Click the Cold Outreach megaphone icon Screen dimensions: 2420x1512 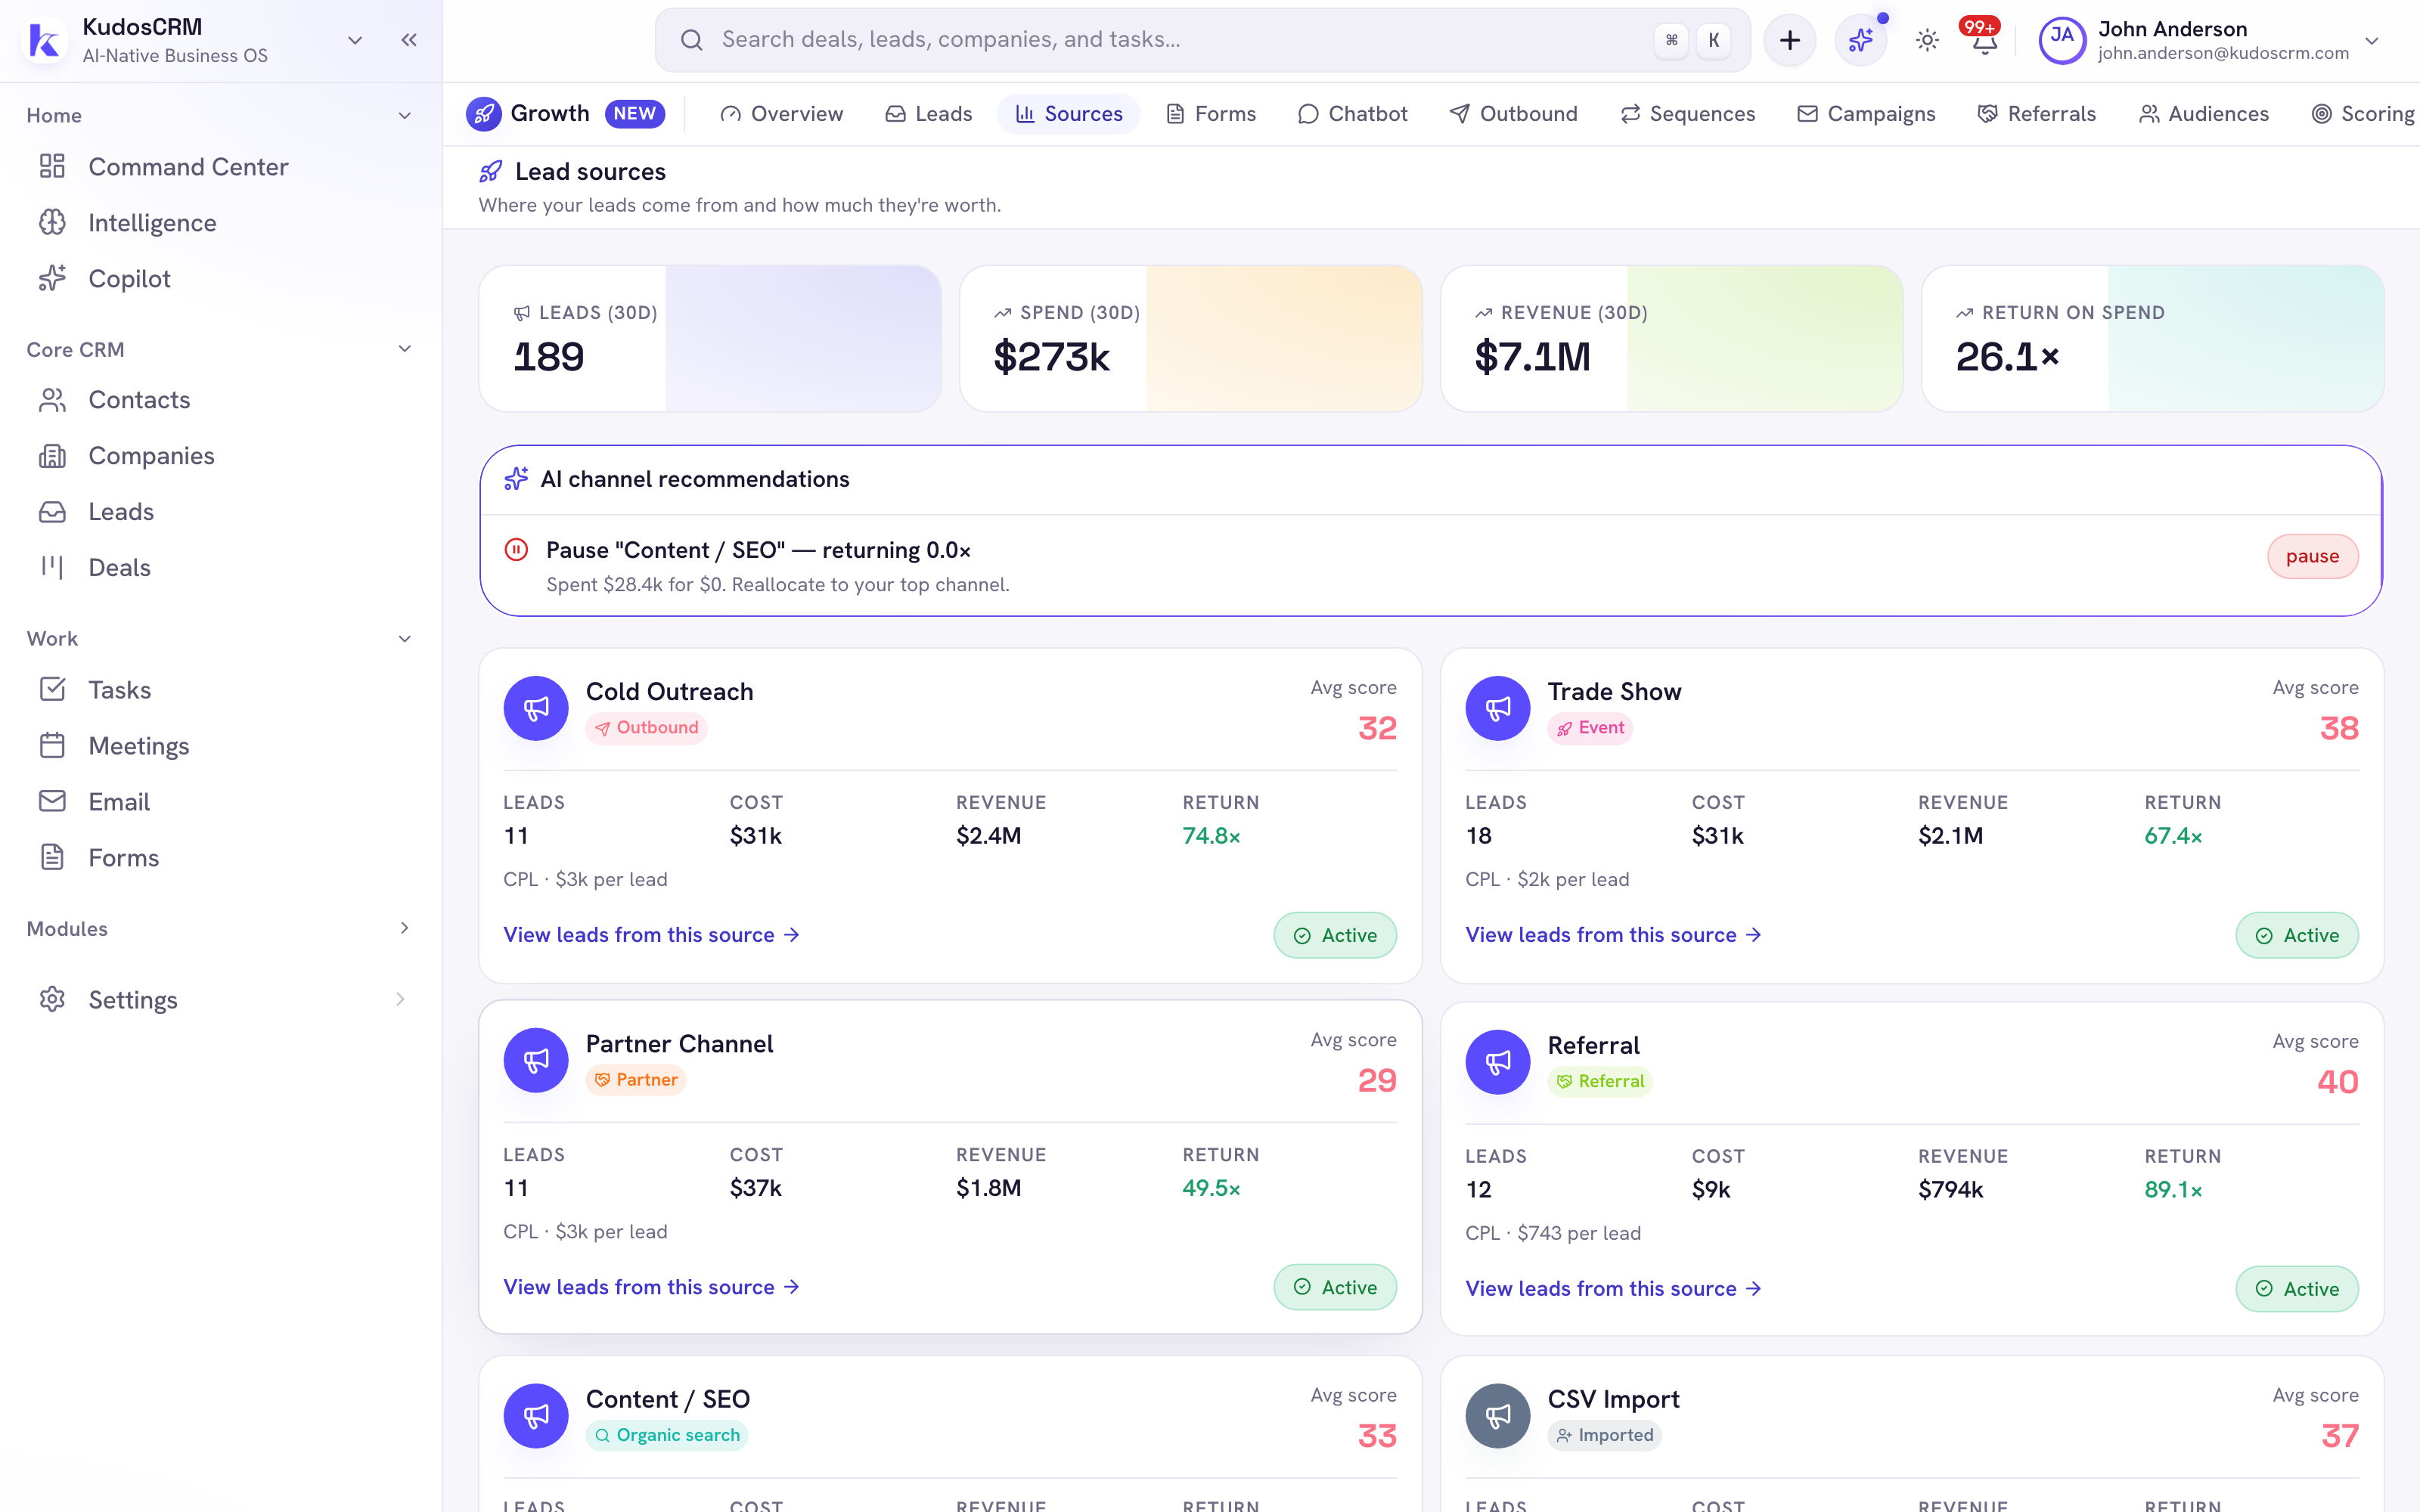[x=536, y=708]
